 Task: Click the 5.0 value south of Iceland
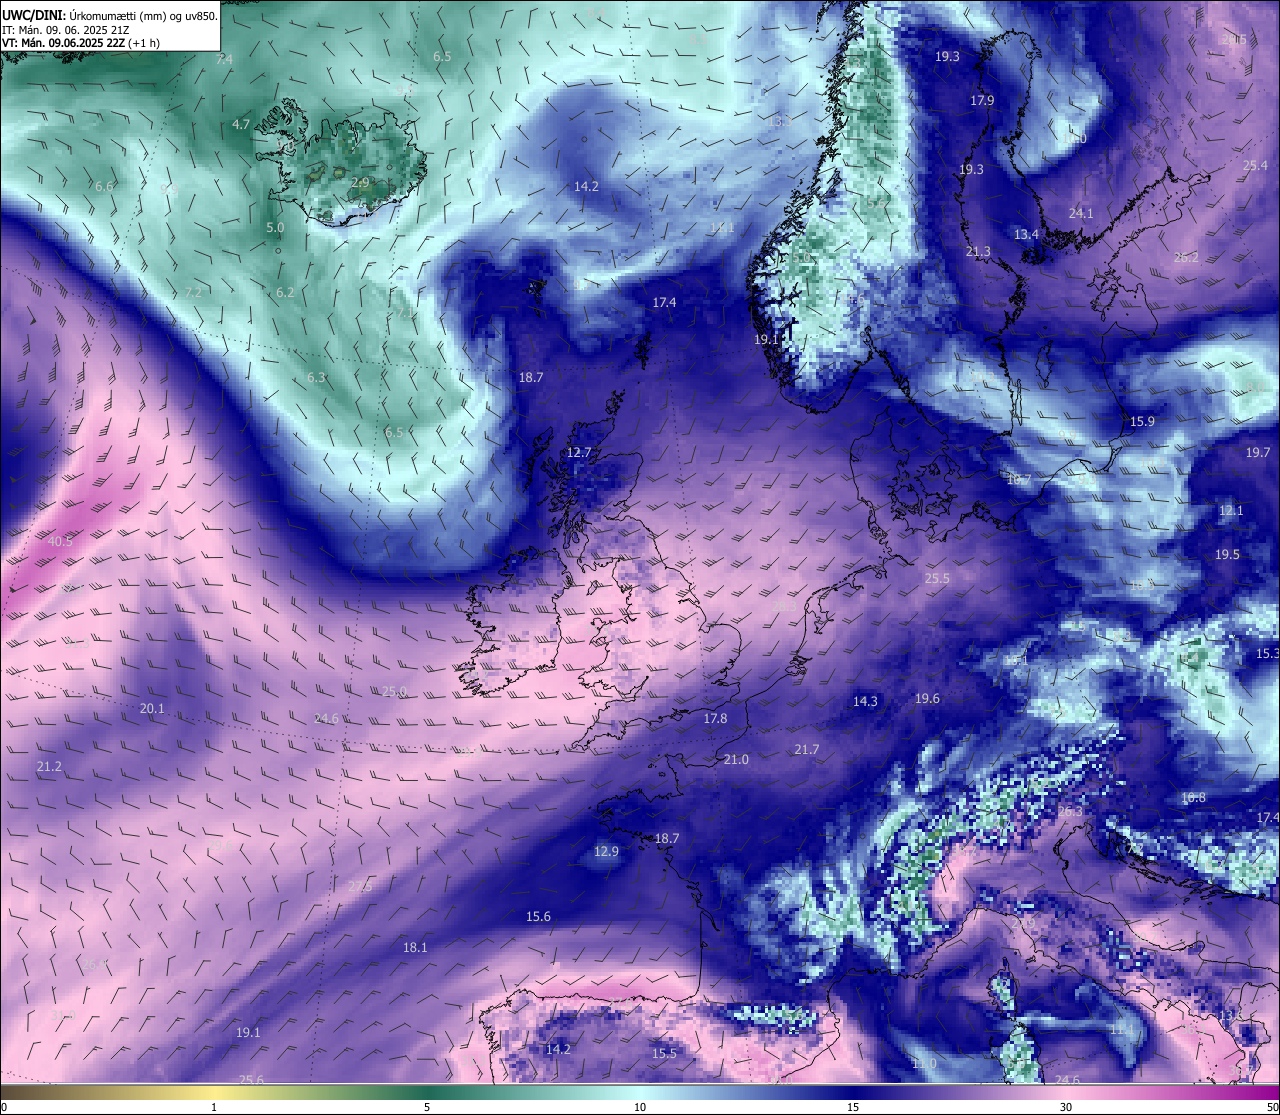tap(275, 228)
